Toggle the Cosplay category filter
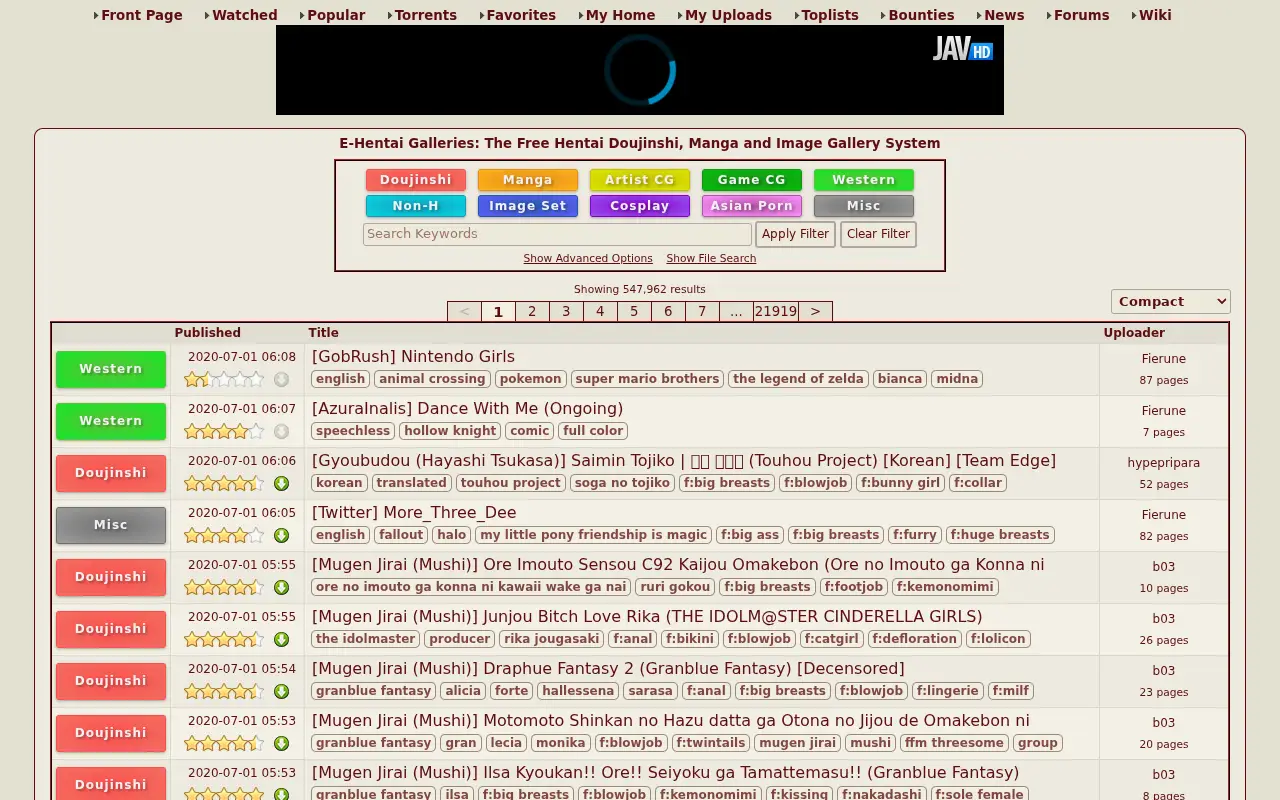Viewport: 1280px width, 800px height. pyautogui.click(x=640, y=206)
